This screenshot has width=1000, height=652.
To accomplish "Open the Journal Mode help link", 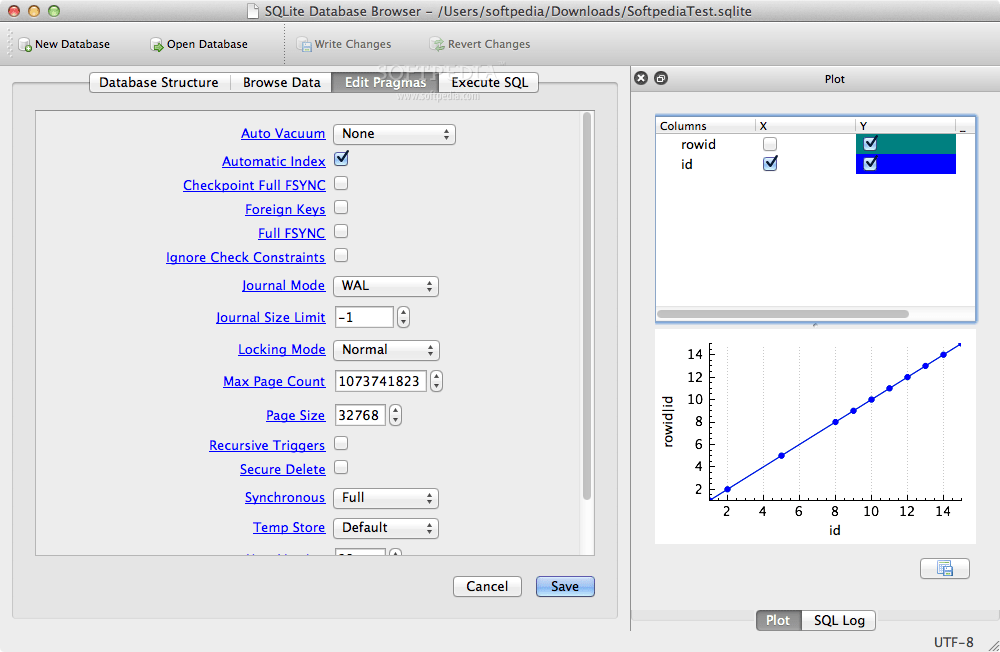I will point(284,285).
